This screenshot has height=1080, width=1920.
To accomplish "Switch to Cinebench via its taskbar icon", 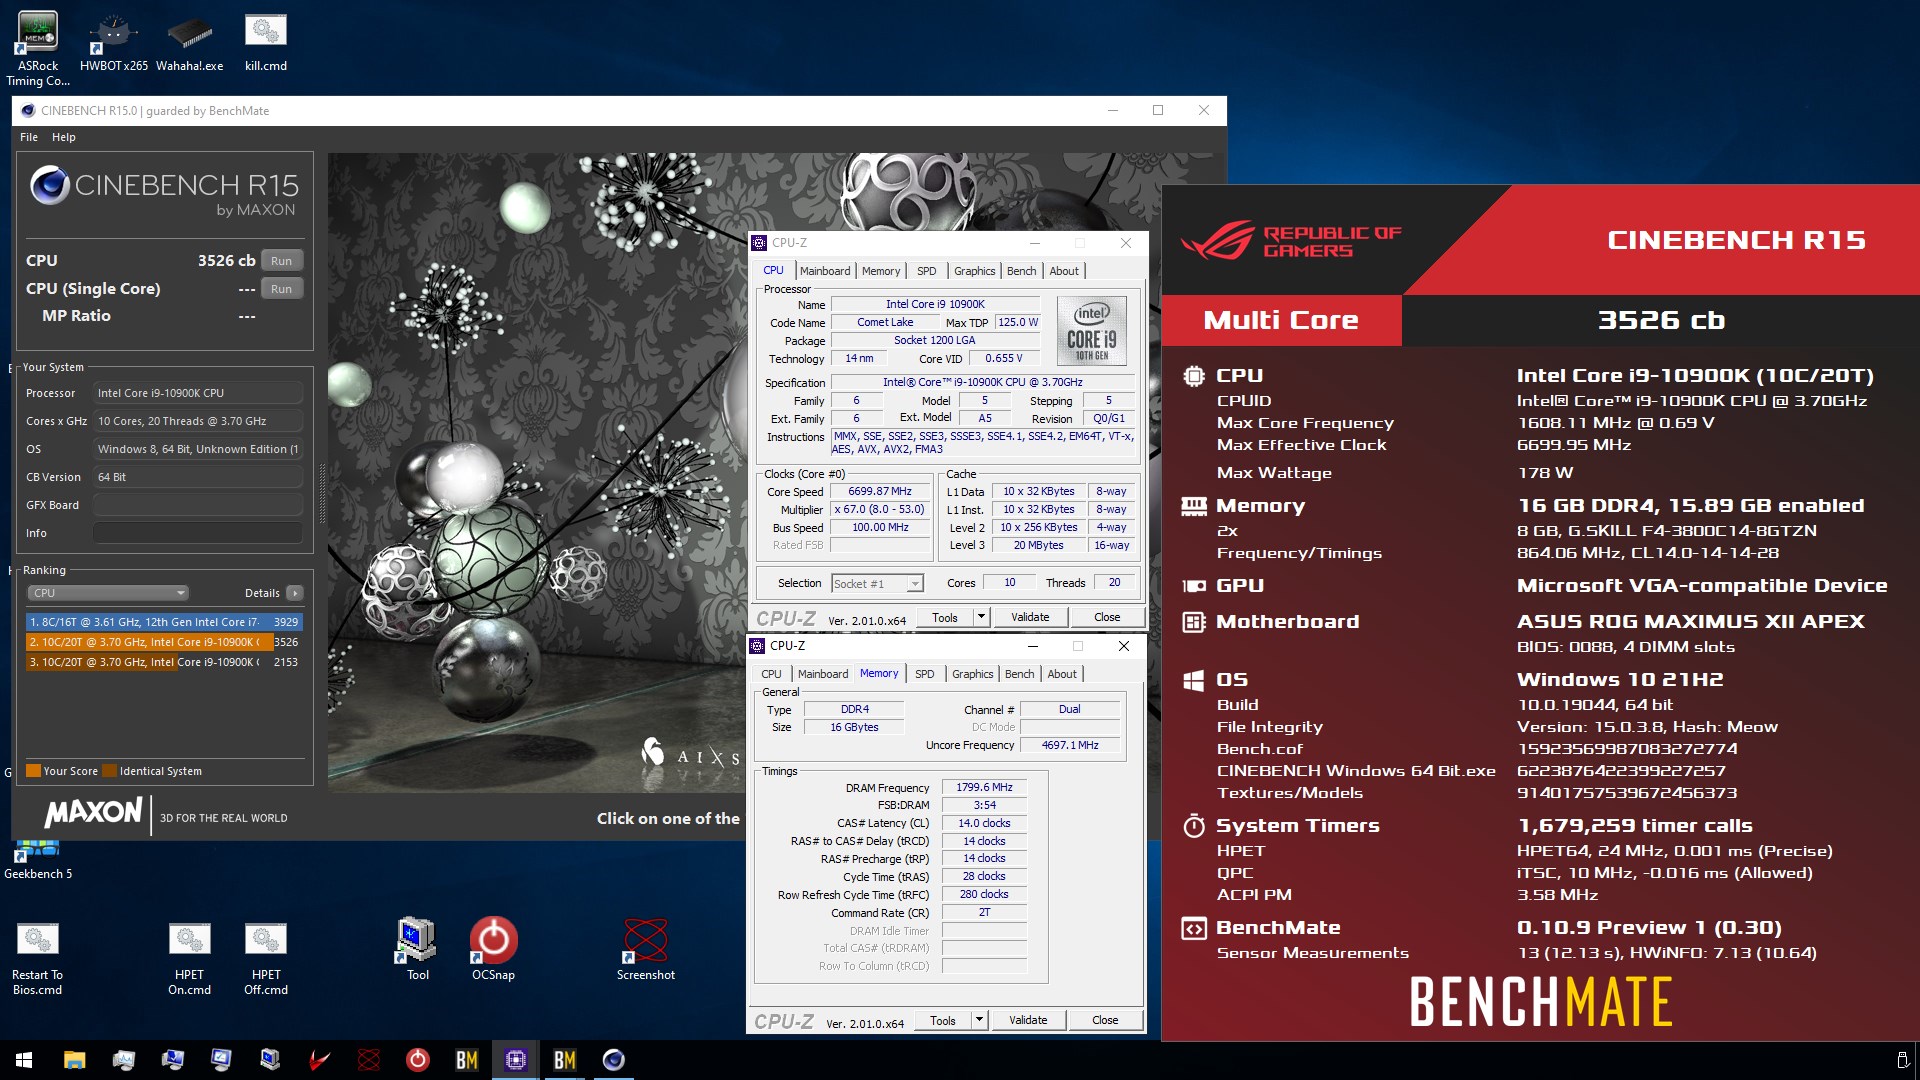I will click(x=614, y=1060).
